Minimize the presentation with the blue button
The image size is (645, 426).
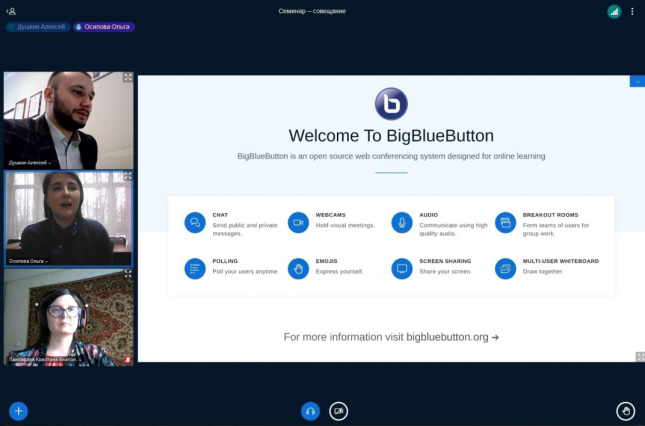pyautogui.click(x=637, y=81)
